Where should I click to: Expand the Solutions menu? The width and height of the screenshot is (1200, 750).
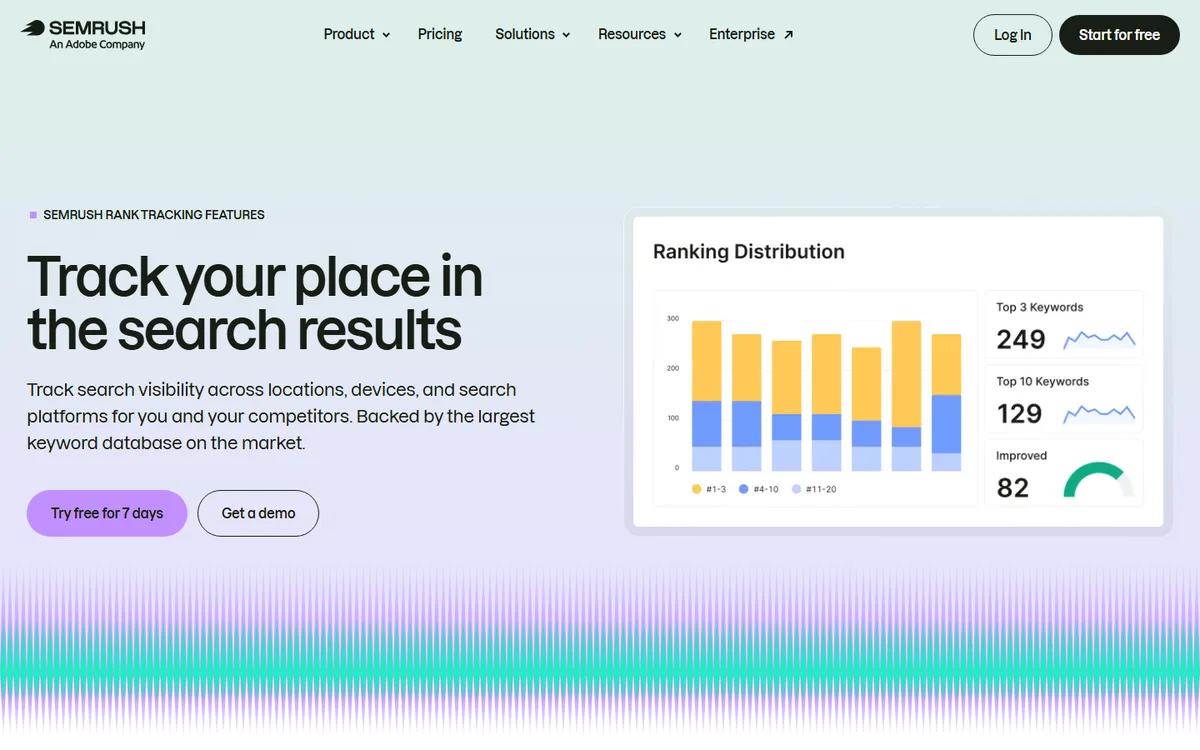pyautogui.click(x=533, y=34)
